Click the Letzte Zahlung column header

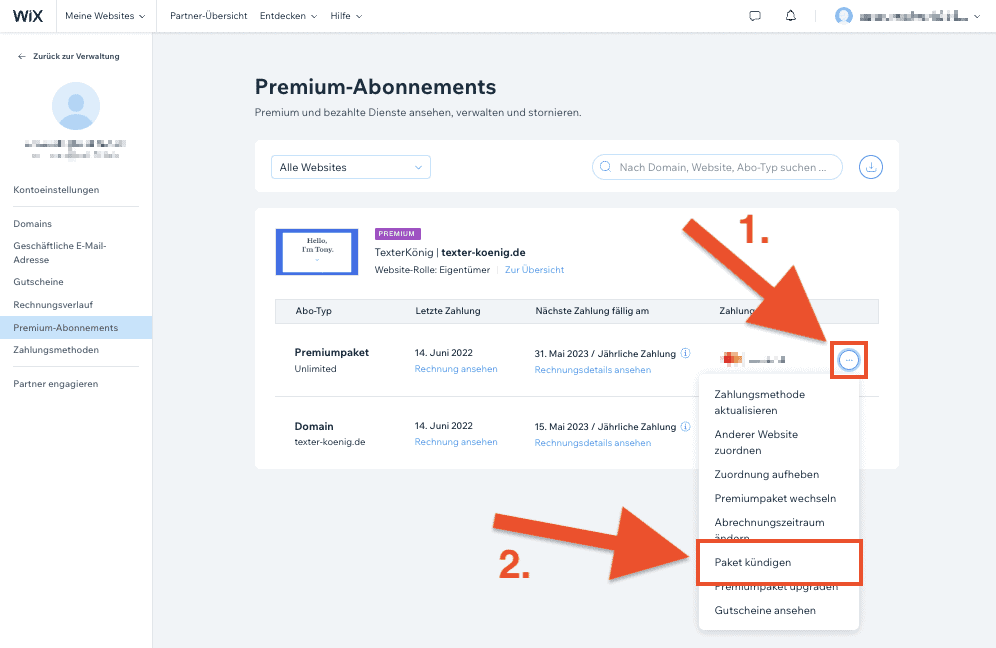pos(447,311)
